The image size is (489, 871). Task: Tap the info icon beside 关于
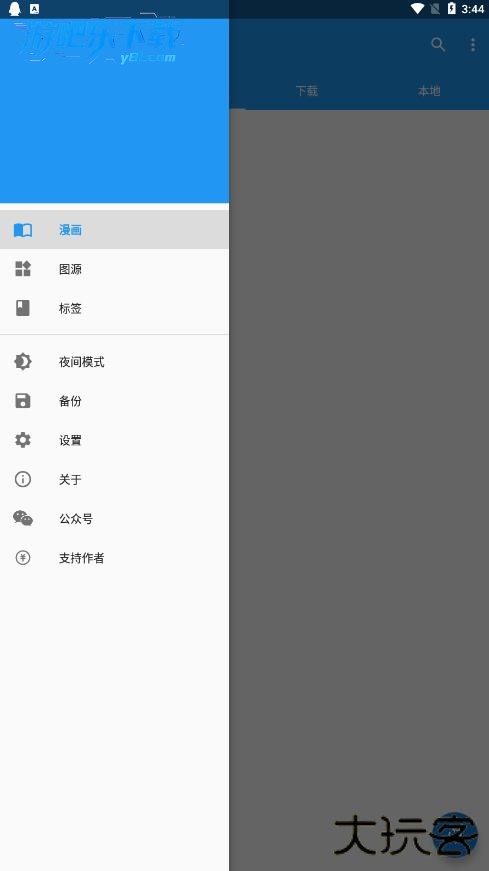pyautogui.click(x=23, y=479)
